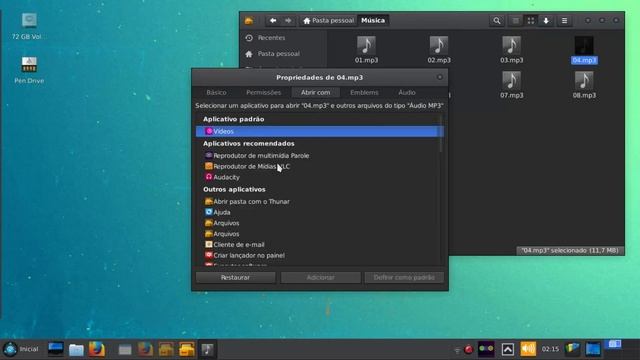Switch file manager to list view
This screenshot has height=360, width=640.
516,20
